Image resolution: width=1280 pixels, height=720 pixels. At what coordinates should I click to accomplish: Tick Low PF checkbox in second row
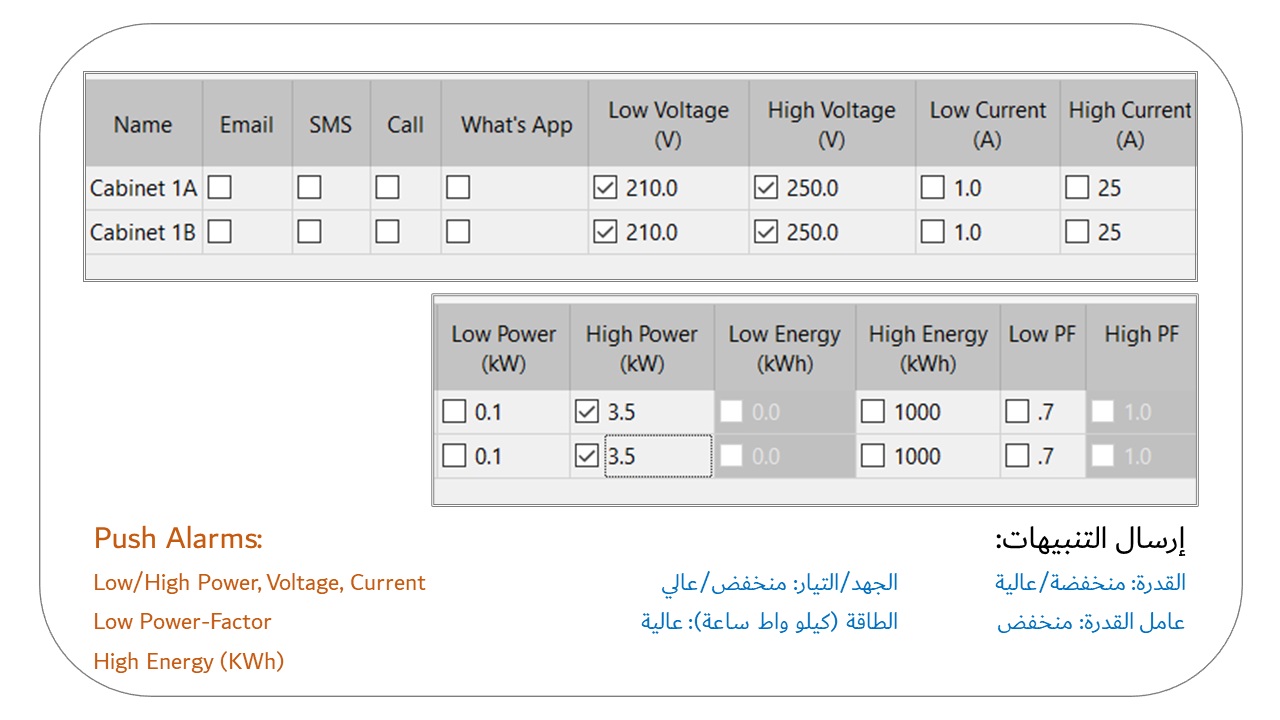1017,456
